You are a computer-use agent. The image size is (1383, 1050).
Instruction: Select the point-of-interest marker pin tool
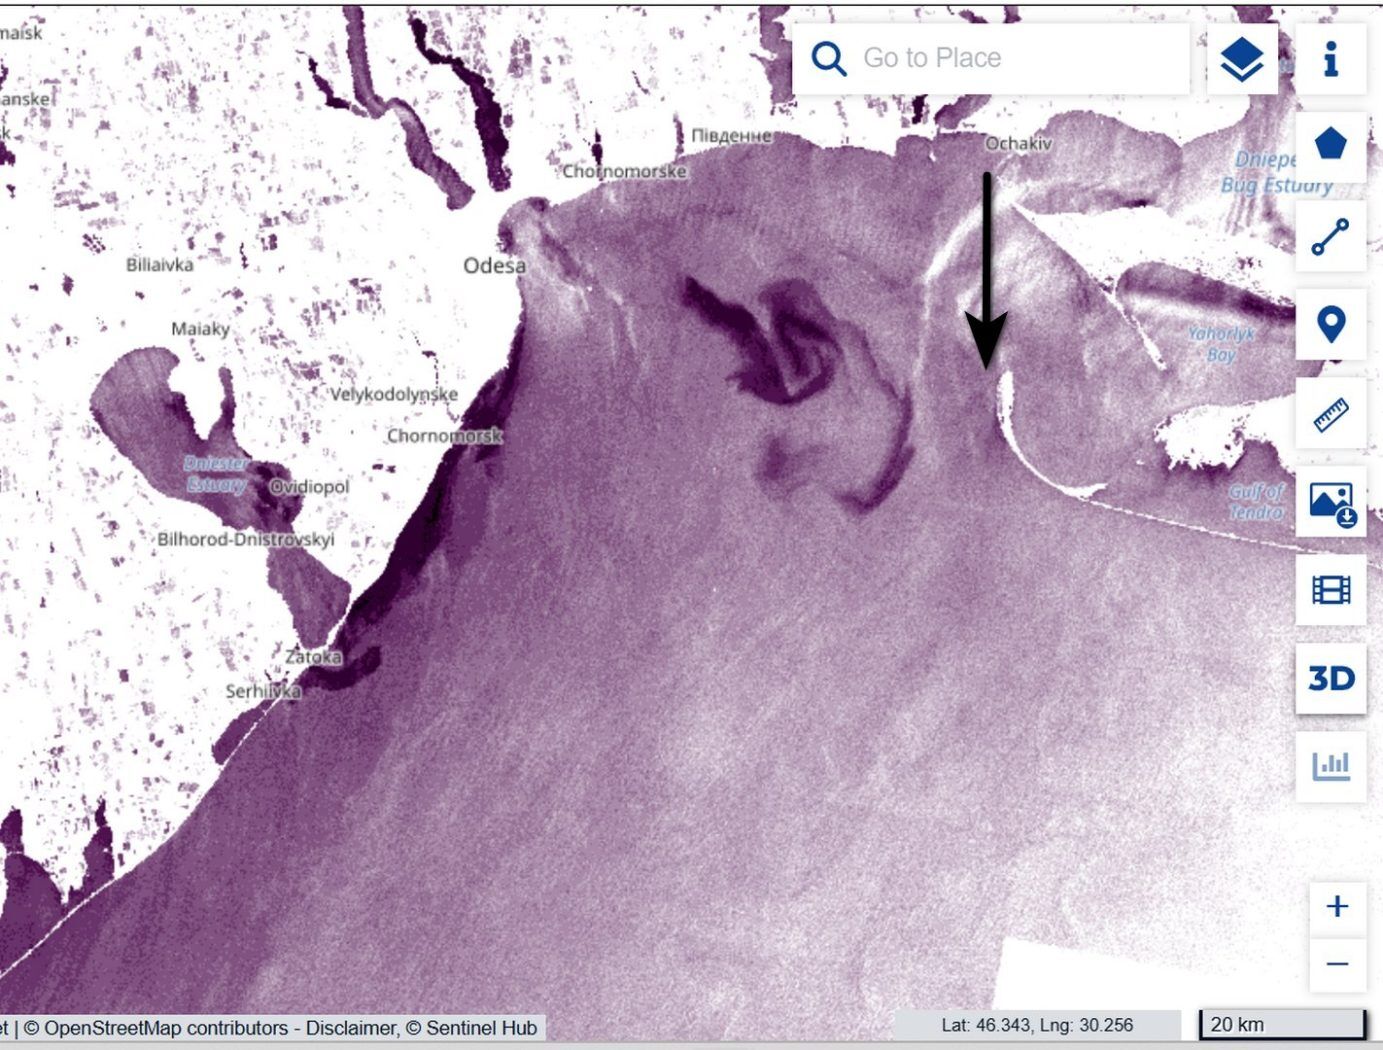[x=1330, y=324]
